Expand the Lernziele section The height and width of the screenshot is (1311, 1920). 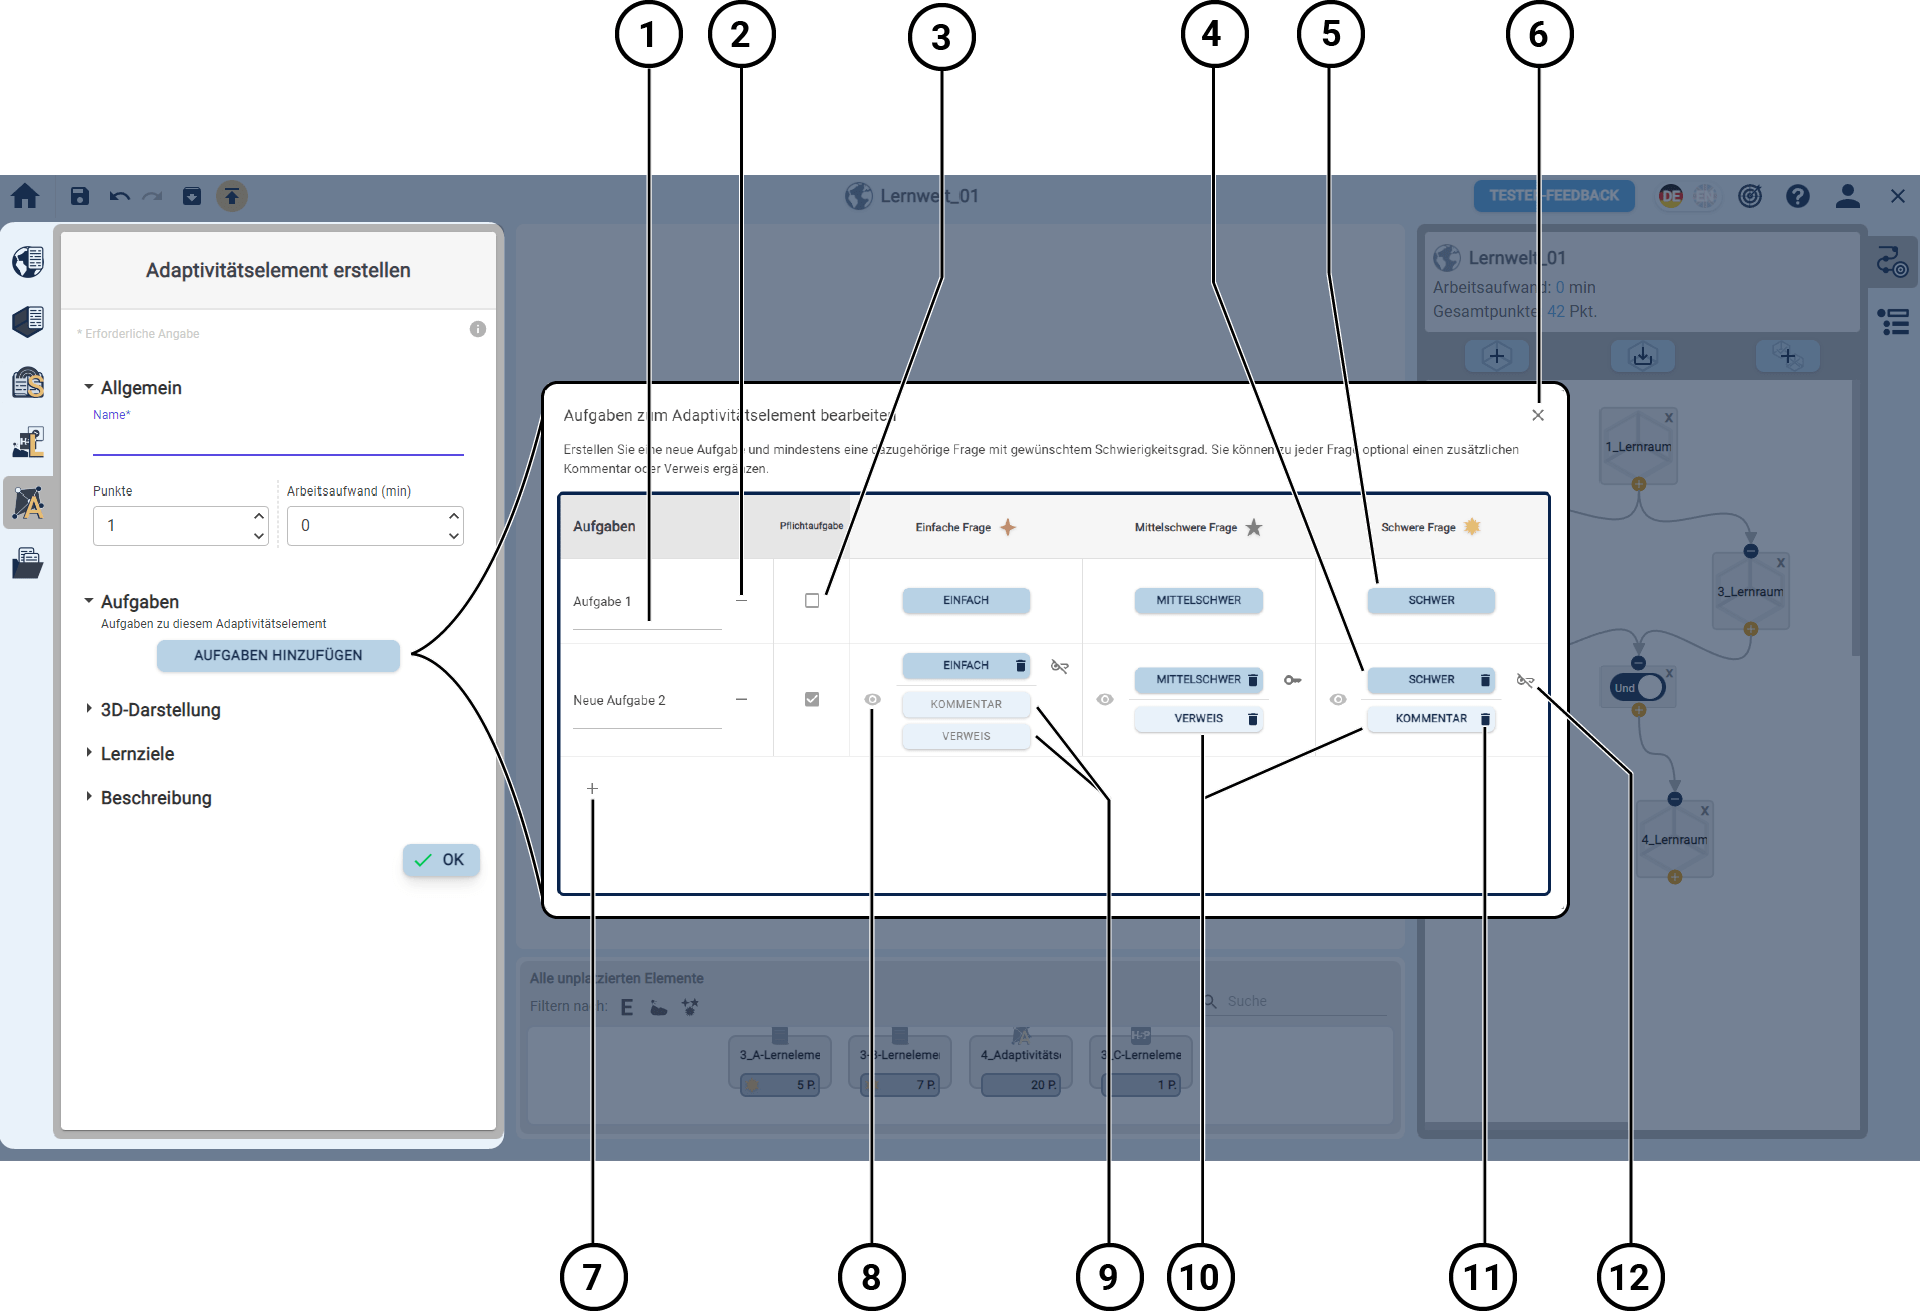pyautogui.click(x=89, y=753)
